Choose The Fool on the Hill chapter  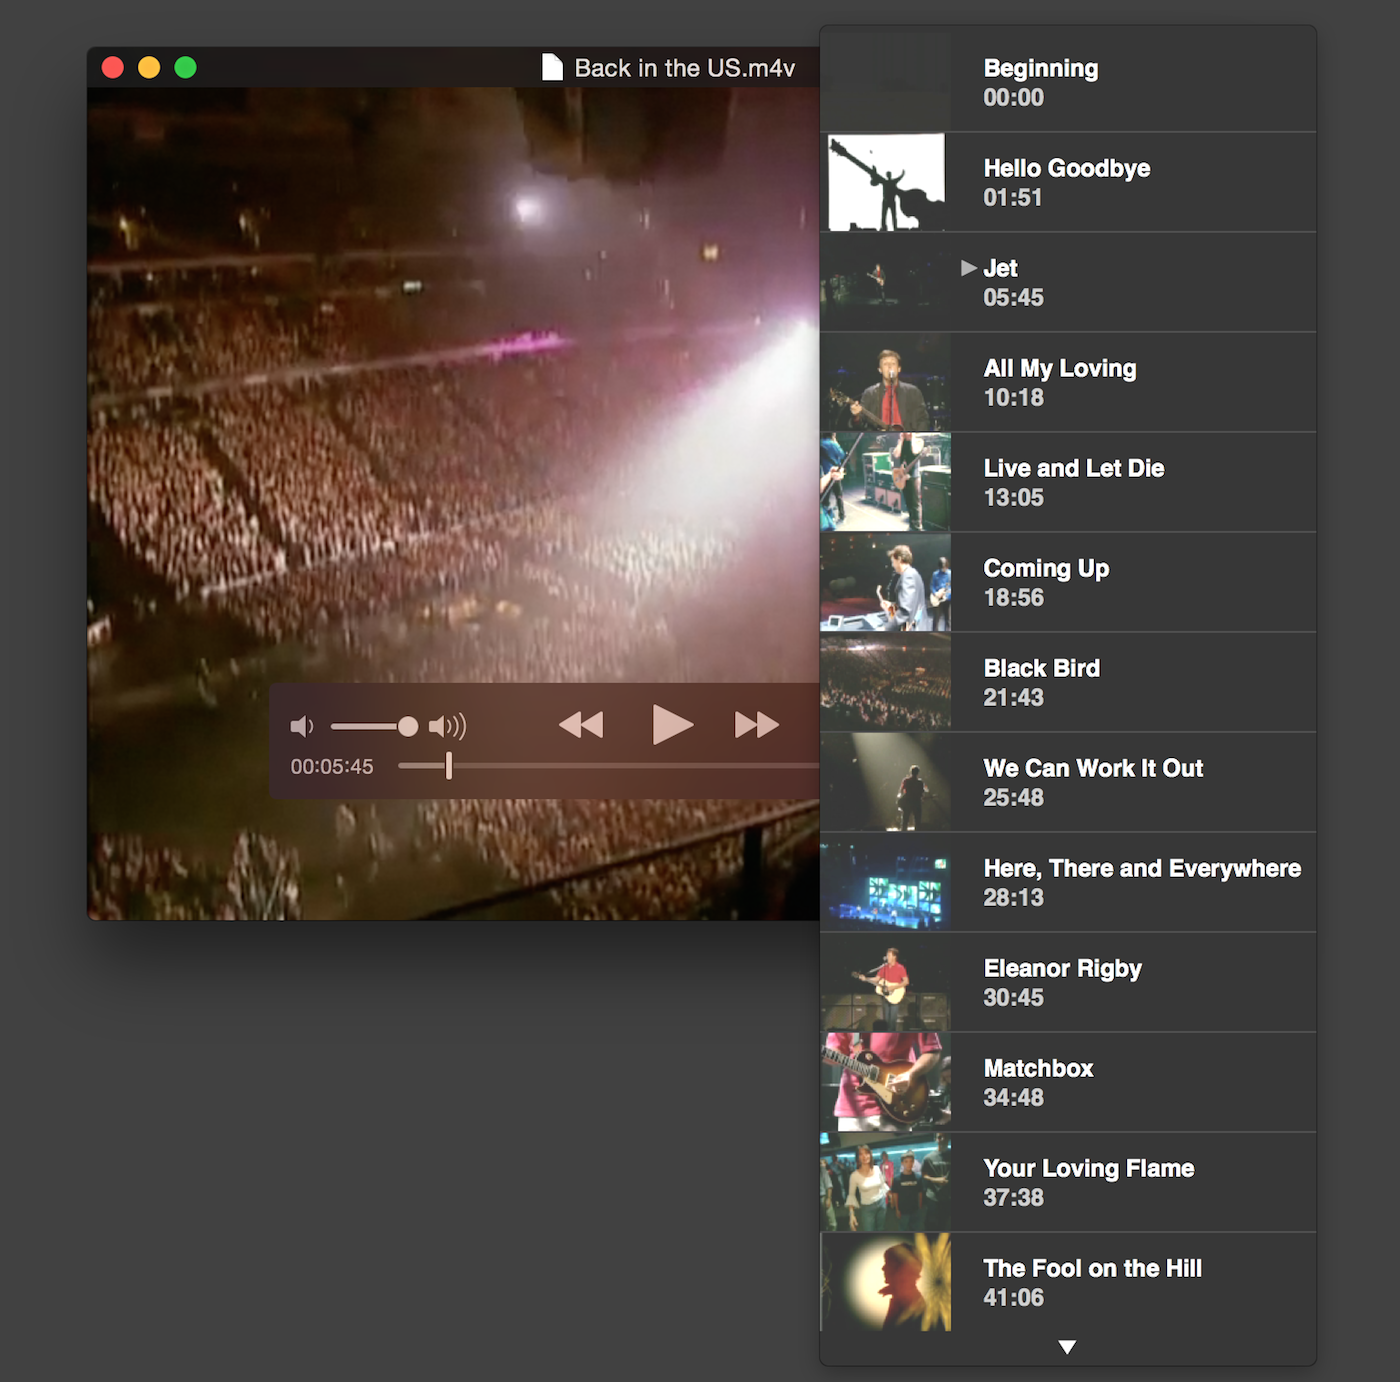(1068, 1282)
